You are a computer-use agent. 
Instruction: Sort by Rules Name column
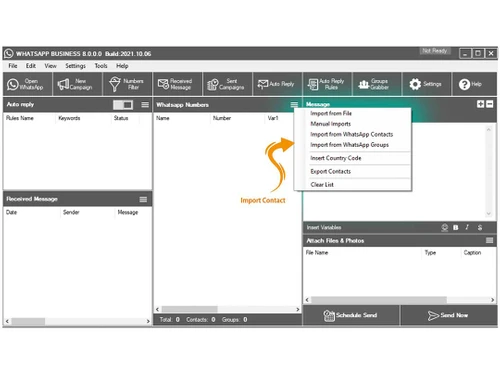coord(20,118)
